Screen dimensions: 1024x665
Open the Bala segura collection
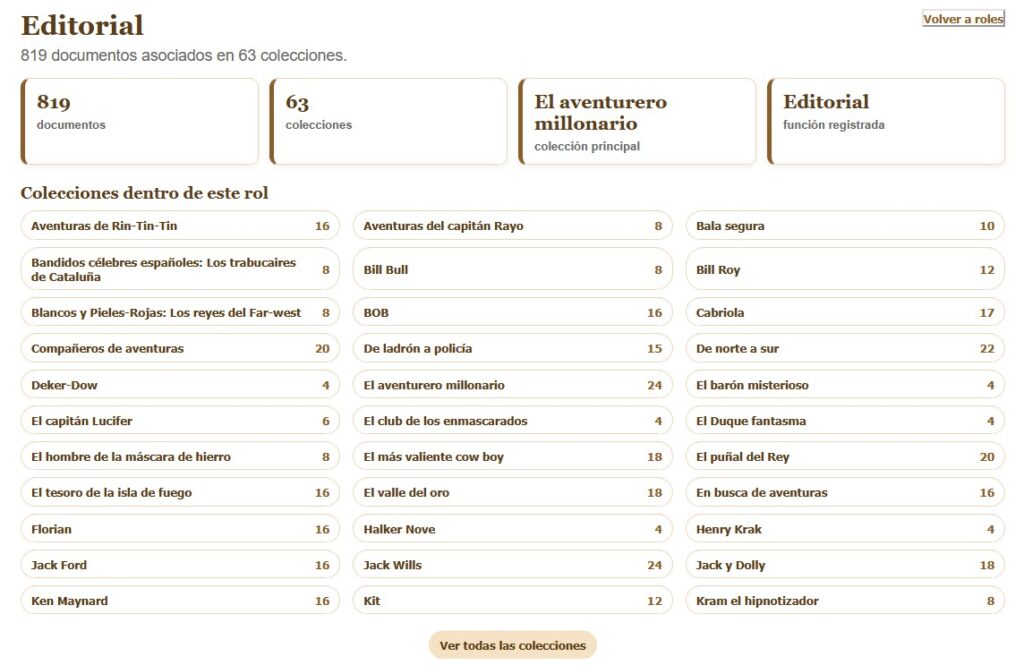[845, 225]
